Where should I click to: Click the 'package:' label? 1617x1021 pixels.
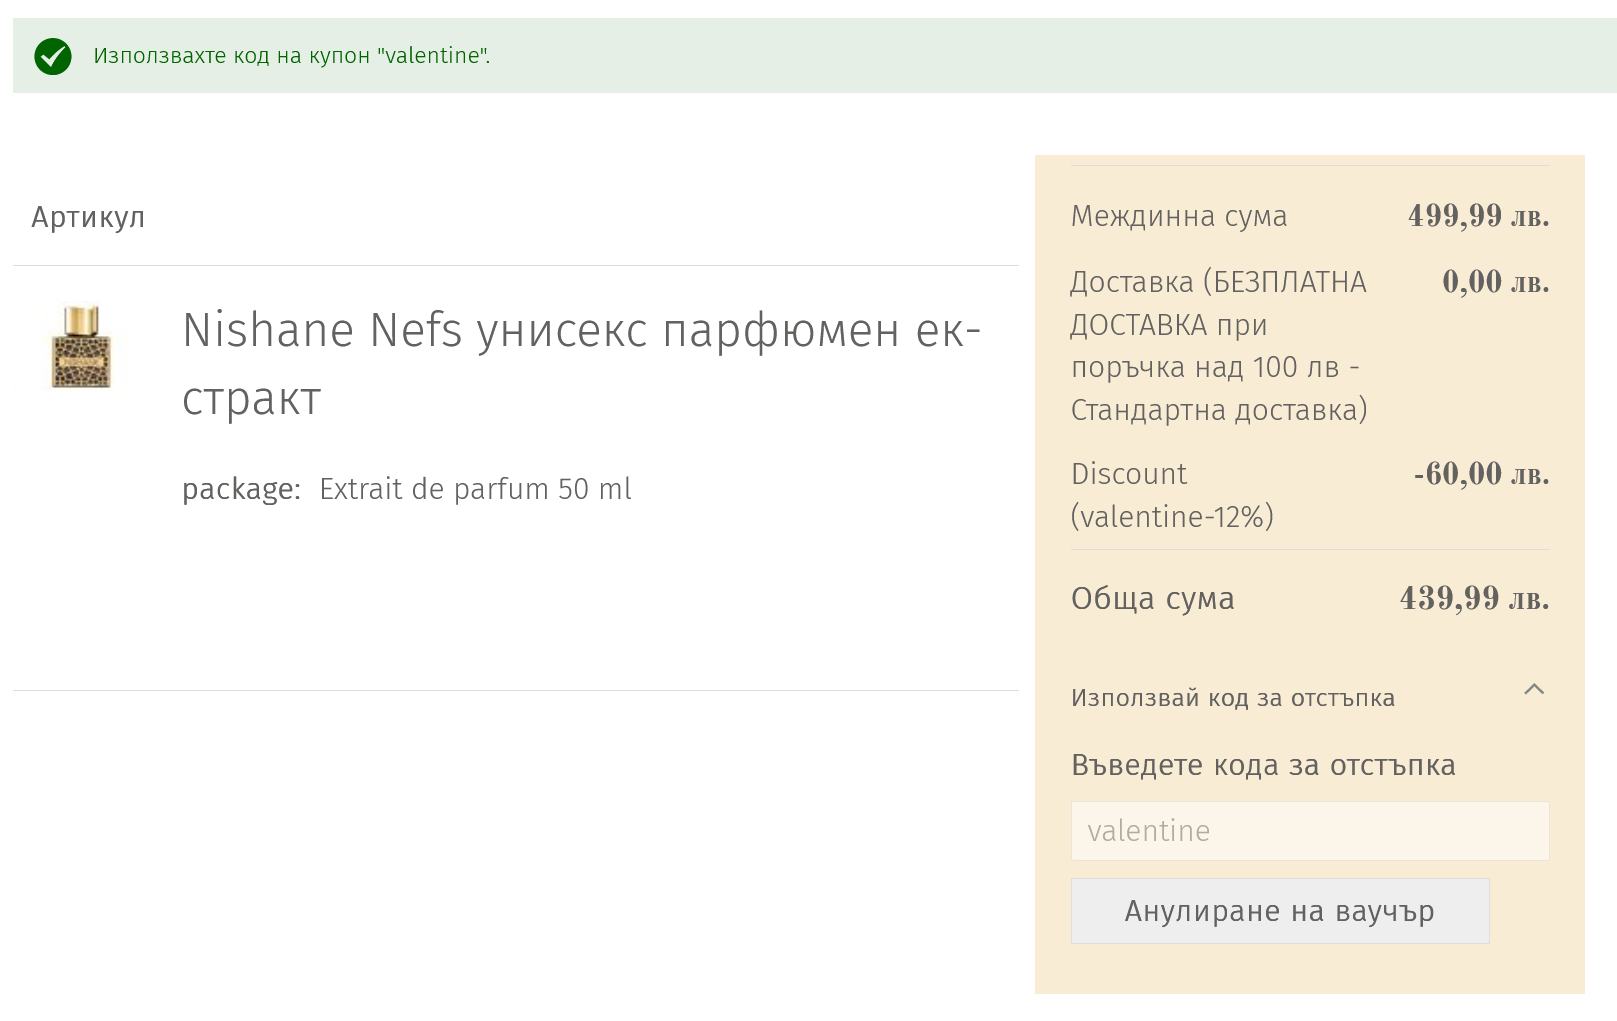tap(241, 490)
